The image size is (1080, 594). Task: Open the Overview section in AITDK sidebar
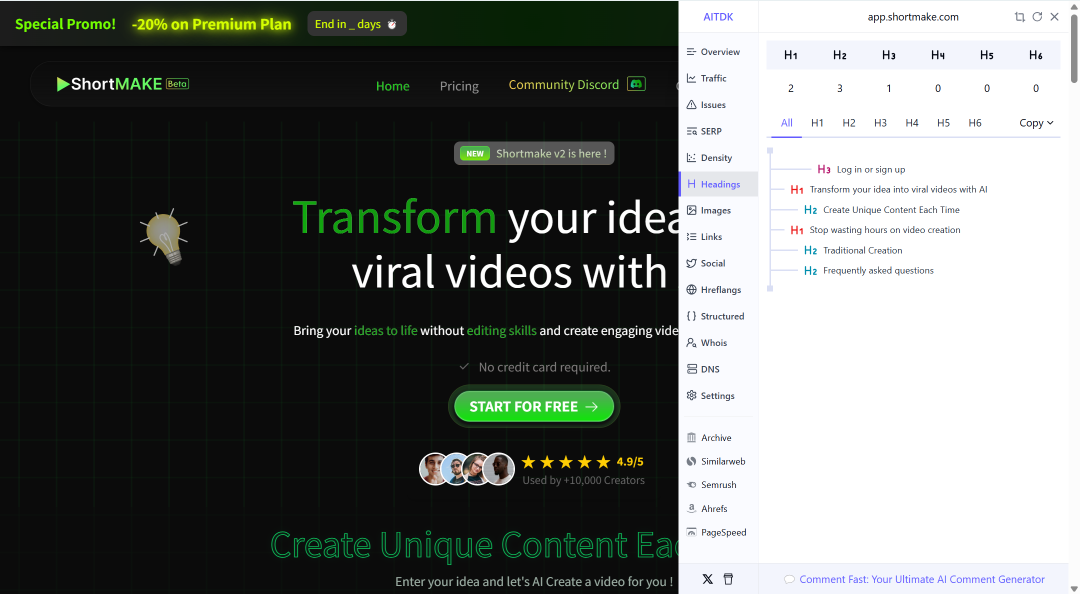click(x=718, y=52)
